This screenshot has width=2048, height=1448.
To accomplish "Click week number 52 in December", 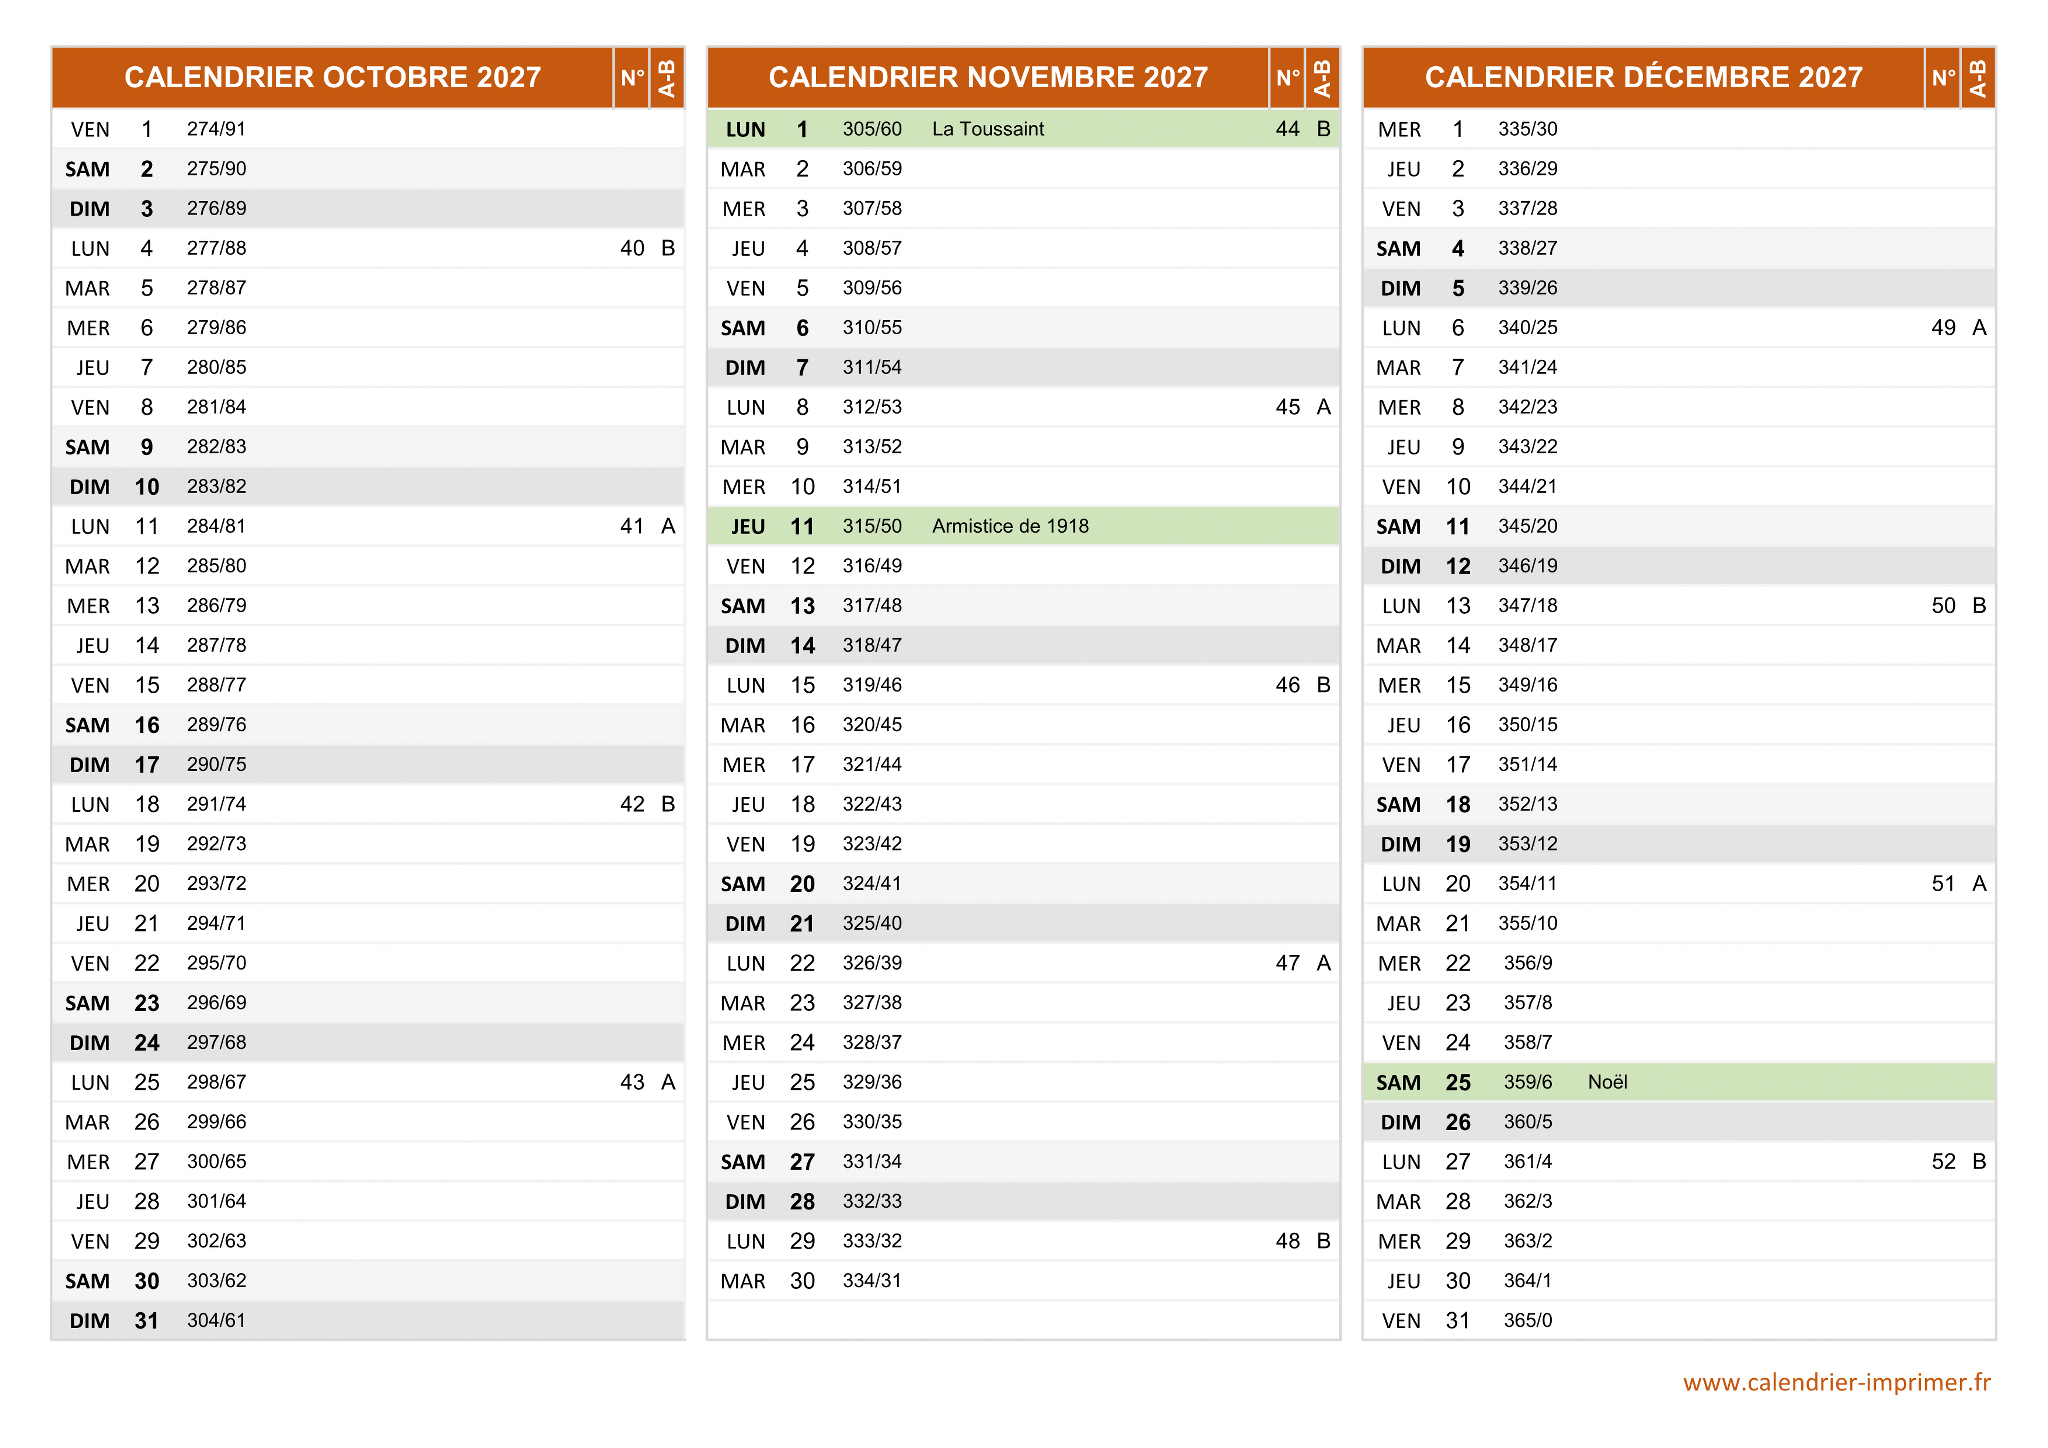I will [1943, 1161].
